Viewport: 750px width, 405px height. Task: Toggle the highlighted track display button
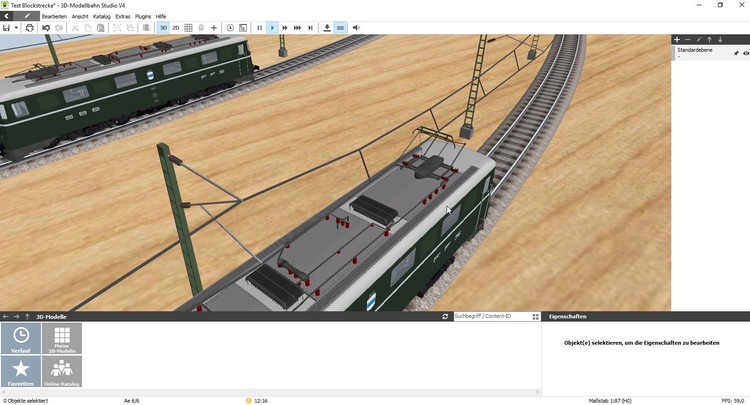pos(340,28)
